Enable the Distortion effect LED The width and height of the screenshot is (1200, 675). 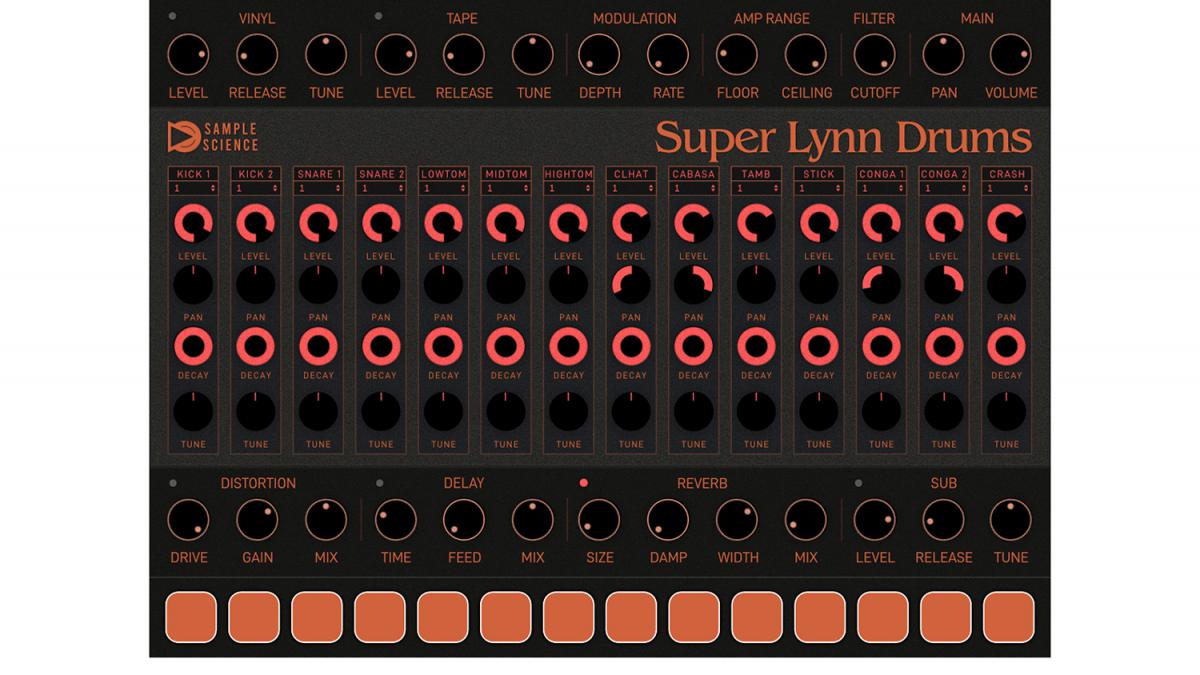173,483
